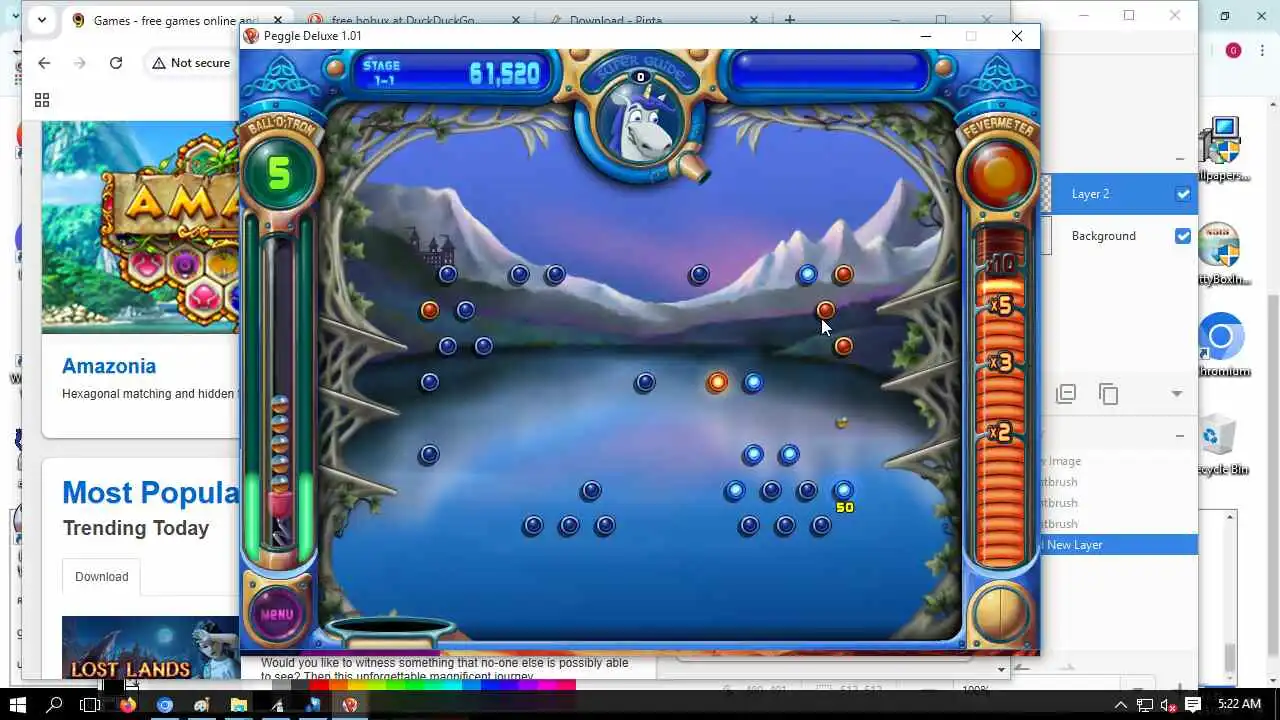Click the x10 multiplier on the Fevermeter
This screenshot has height=720, width=1280.
(1000, 264)
